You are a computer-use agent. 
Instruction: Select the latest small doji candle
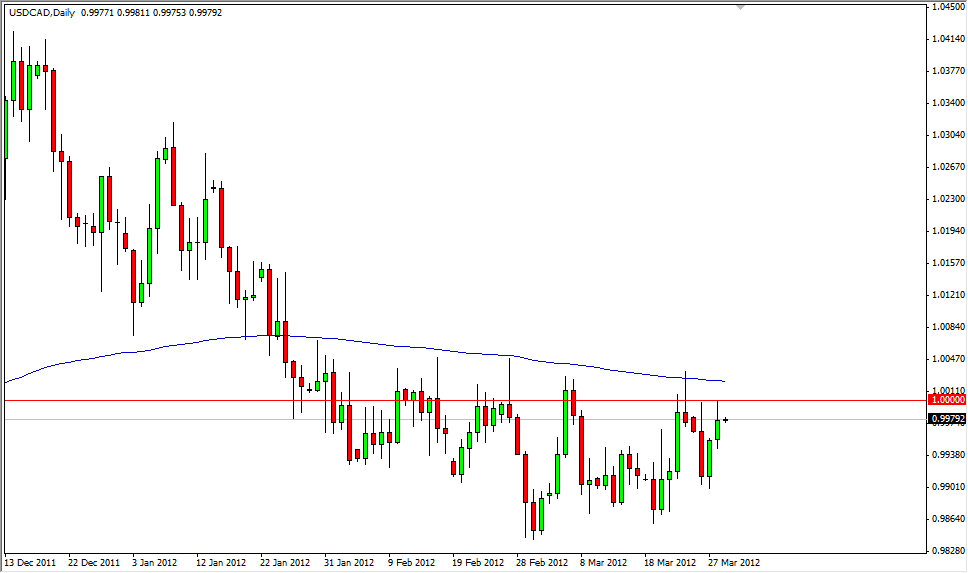(725, 420)
